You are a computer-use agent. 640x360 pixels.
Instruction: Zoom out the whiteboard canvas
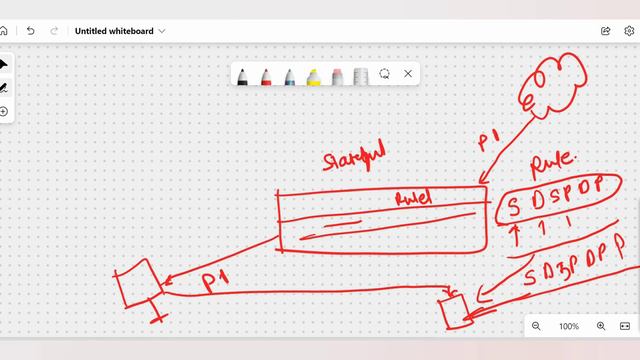(x=536, y=326)
